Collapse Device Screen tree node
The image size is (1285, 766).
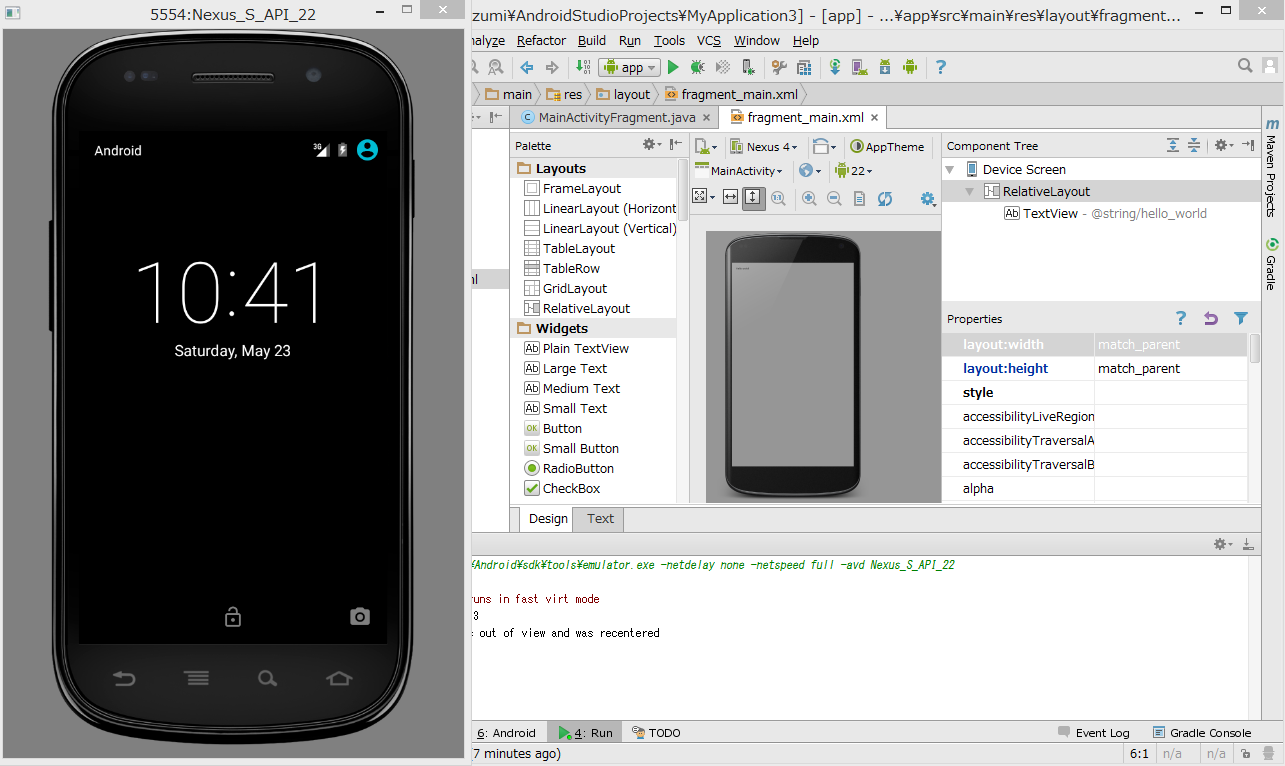pos(949,170)
